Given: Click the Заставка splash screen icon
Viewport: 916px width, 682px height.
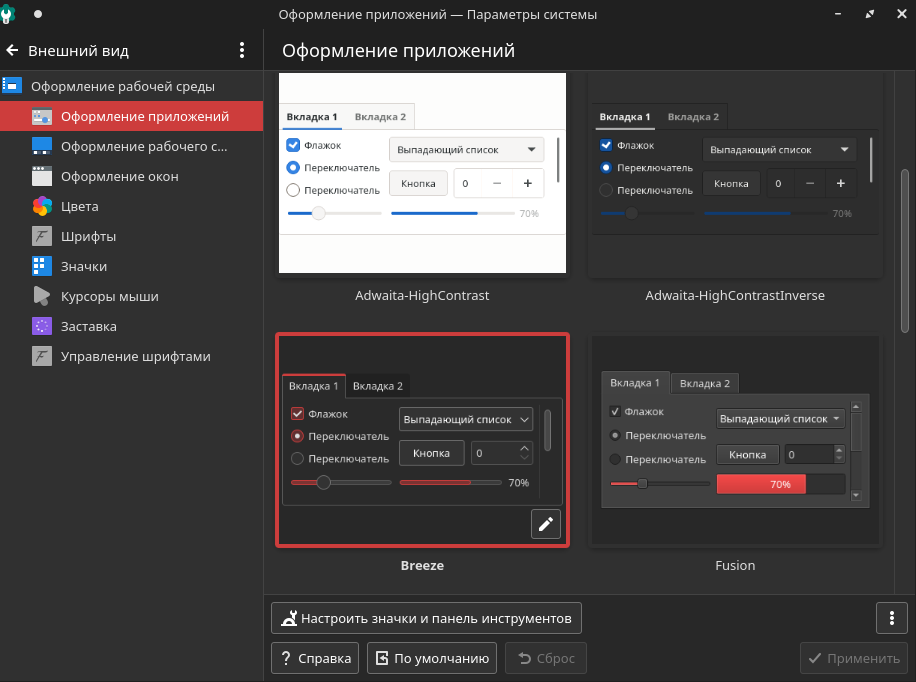Looking at the screenshot, I should click(x=42, y=327).
